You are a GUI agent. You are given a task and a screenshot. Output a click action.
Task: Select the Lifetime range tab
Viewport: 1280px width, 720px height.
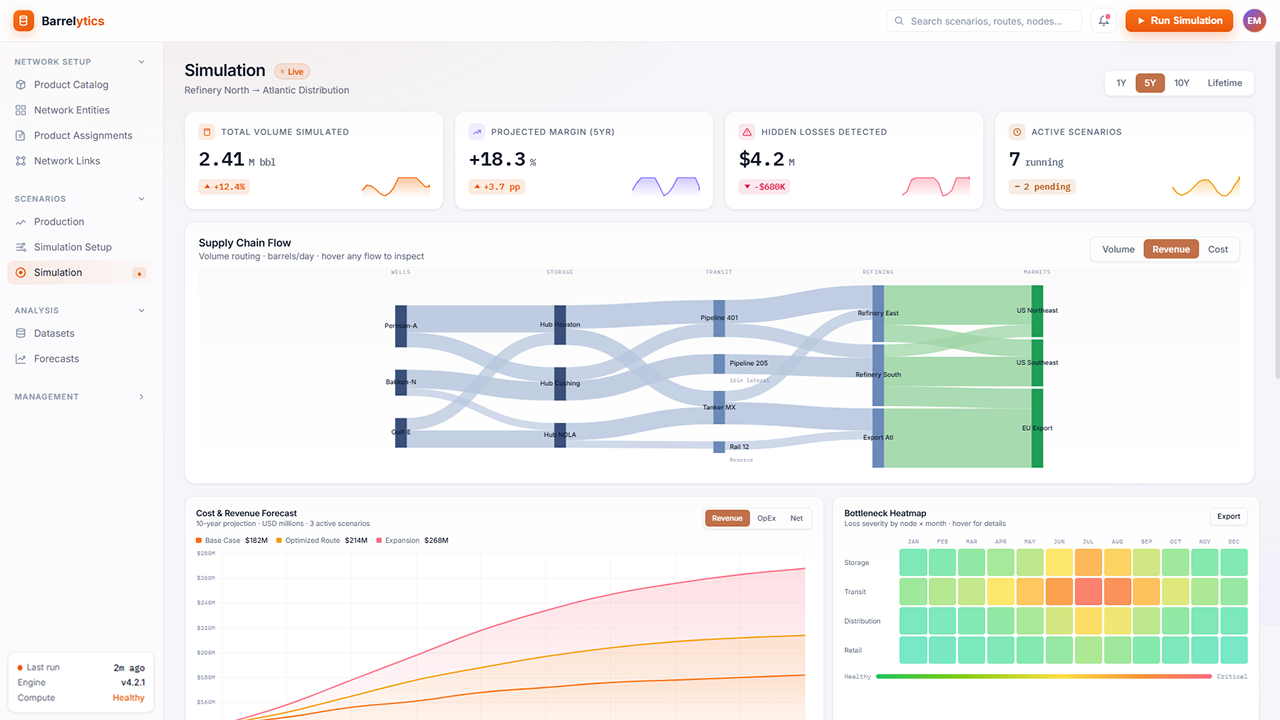point(1224,83)
